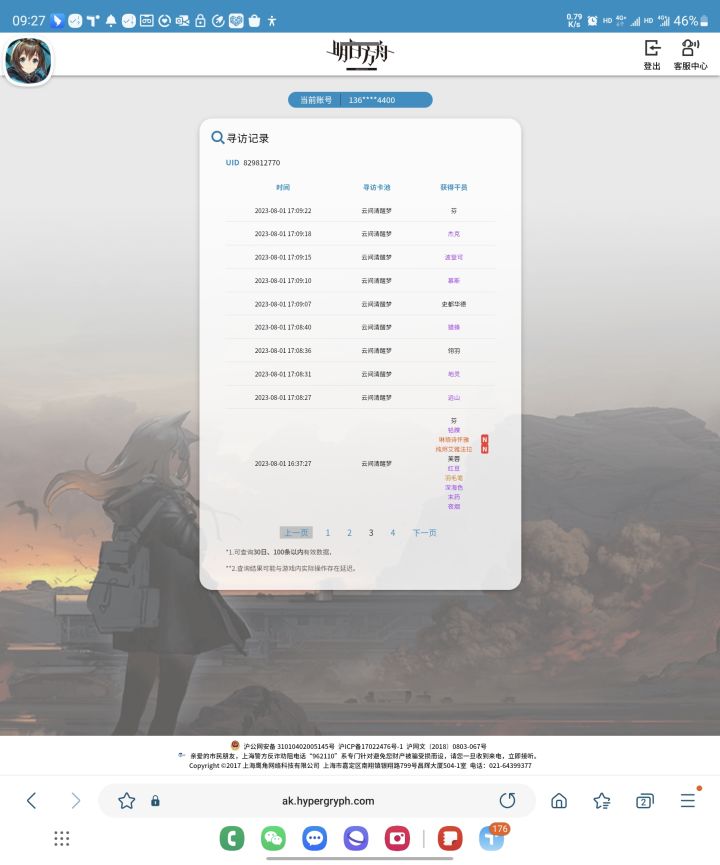Open the app drawer grid icon

coord(62,839)
